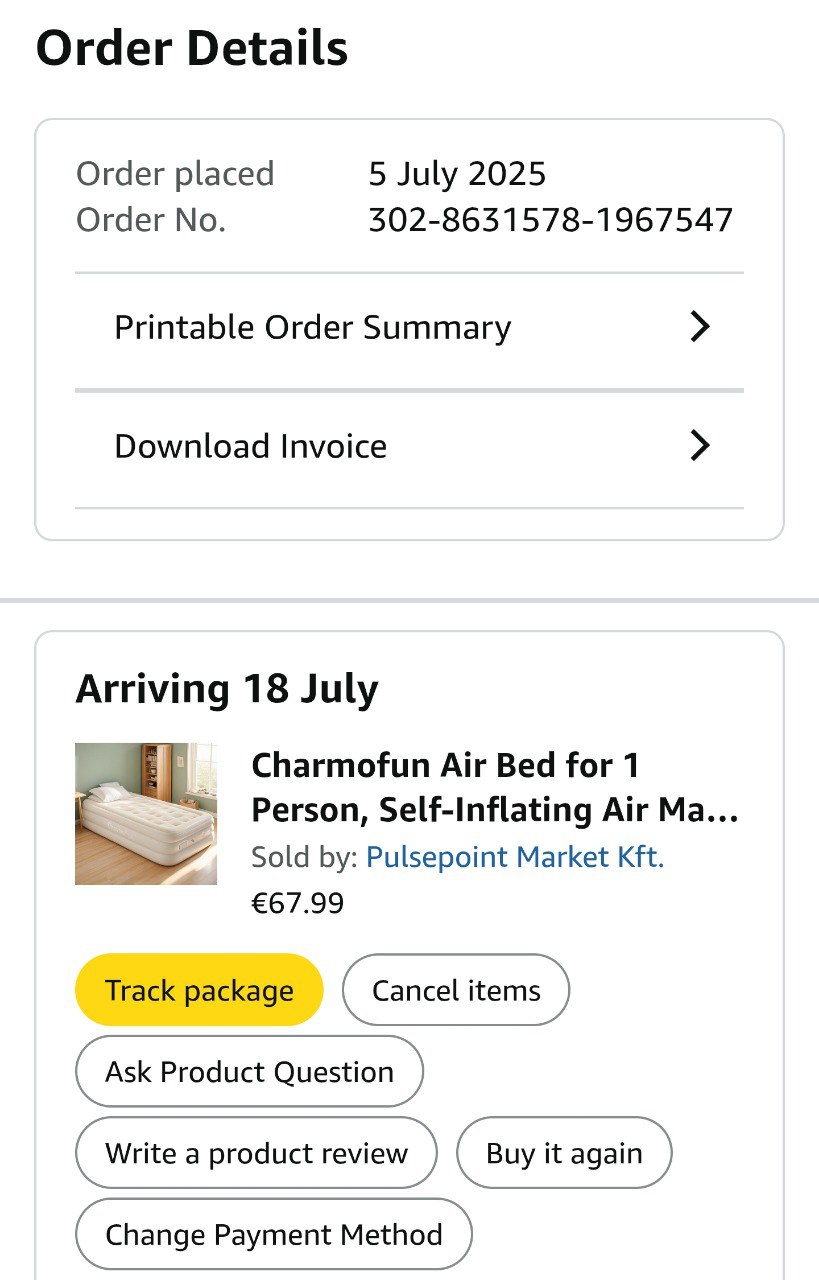The height and width of the screenshot is (1280, 819).
Task: Open Change Payment Method
Action: click(273, 1234)
